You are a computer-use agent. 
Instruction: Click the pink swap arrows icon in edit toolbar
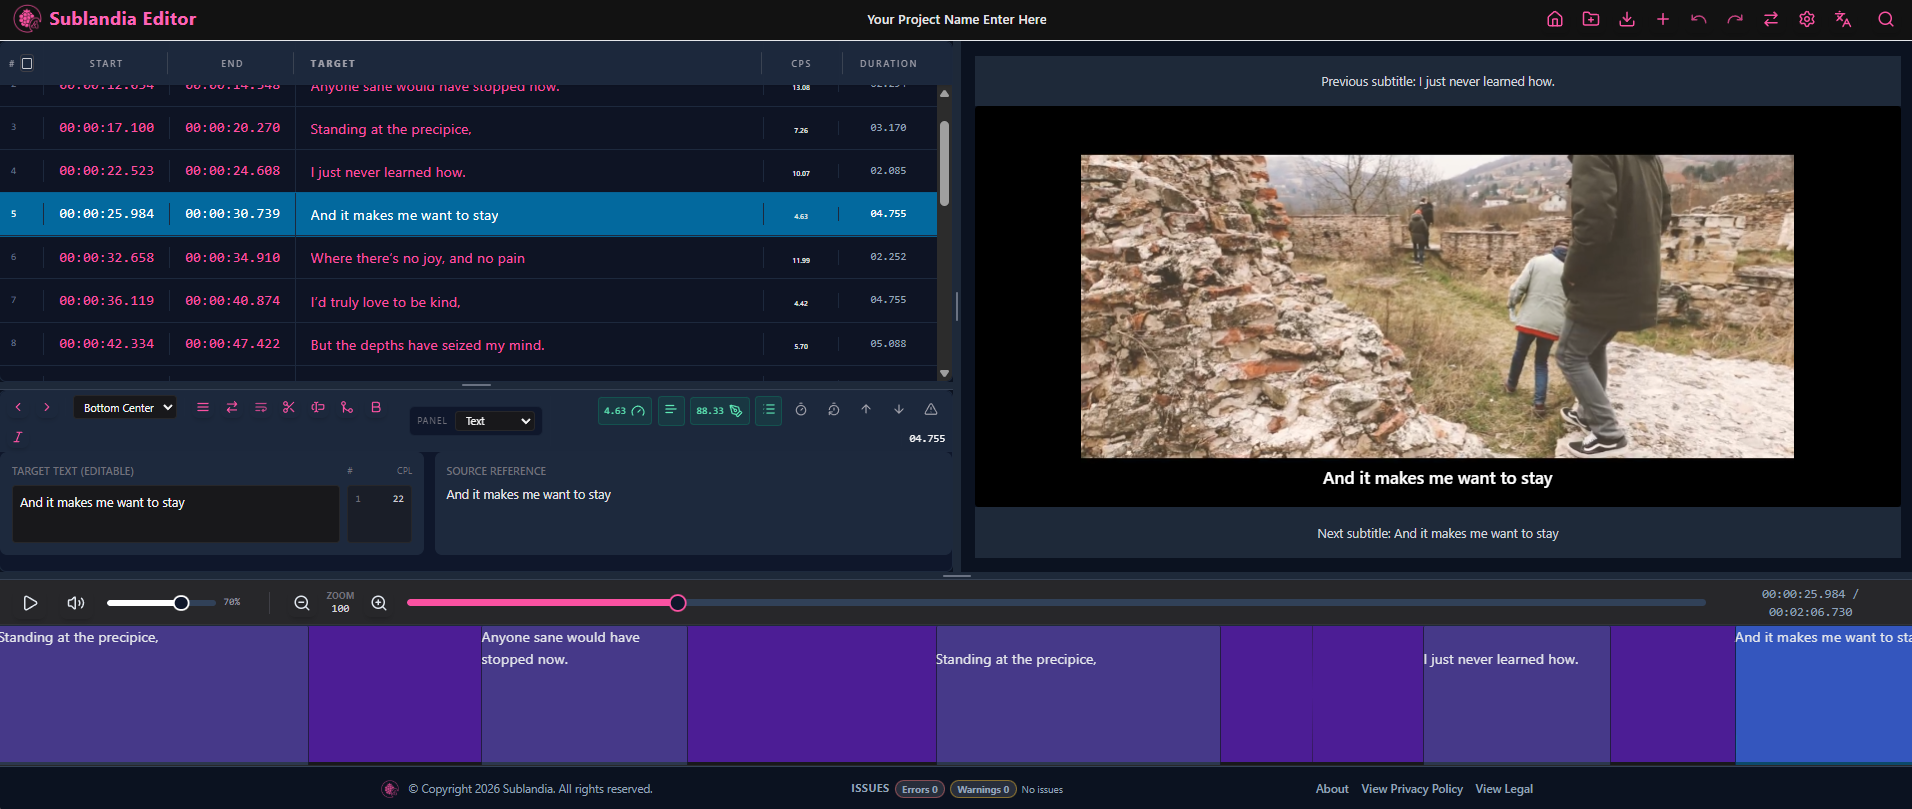tap(232, 407)
